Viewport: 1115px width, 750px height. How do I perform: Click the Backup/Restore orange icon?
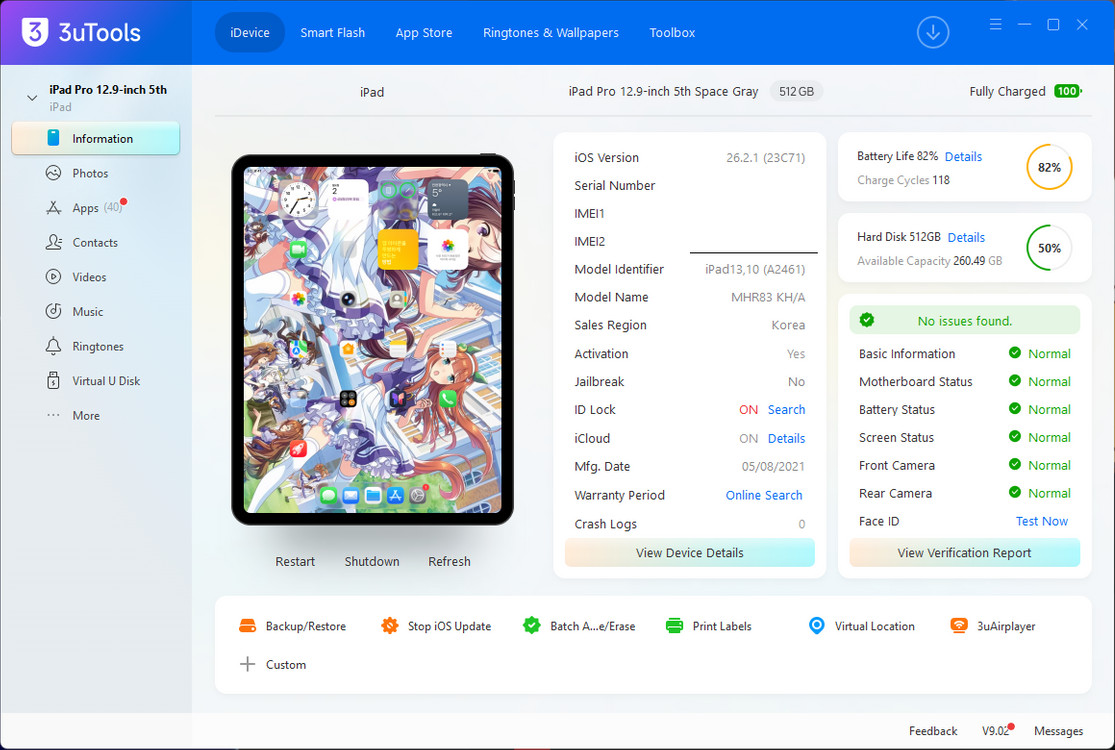[x=247, y=626]
